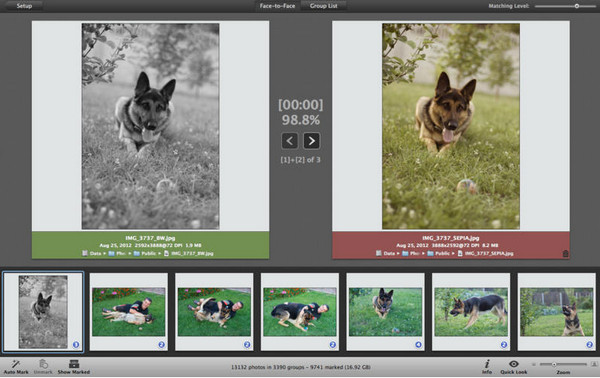Image resolution: width=600 pixels, height=378 pixels.
Task: Toggle mark on IMG_3737_SEPIA.jpg red label
Action: [451, 245]
